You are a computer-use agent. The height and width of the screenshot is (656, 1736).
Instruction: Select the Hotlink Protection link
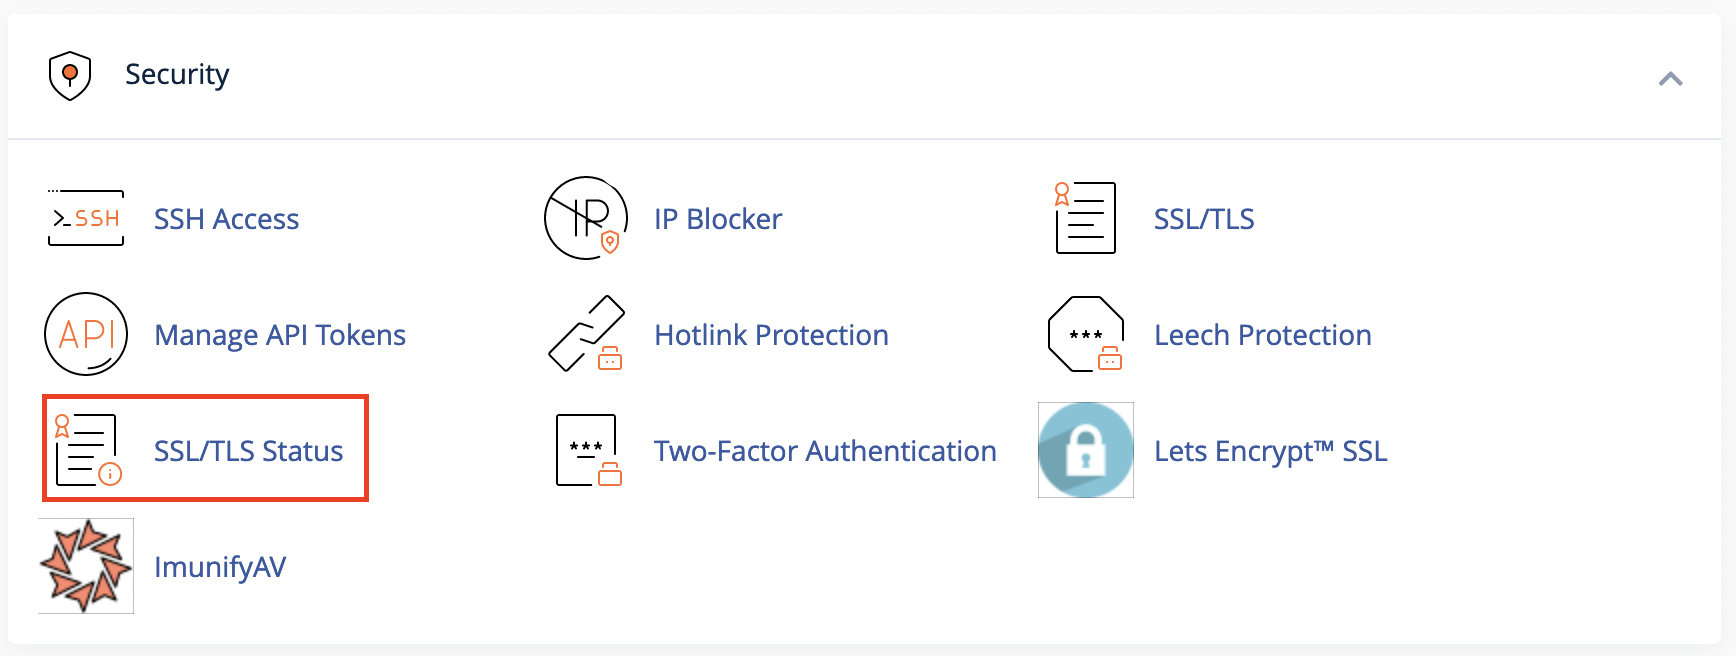coord(771,335)
